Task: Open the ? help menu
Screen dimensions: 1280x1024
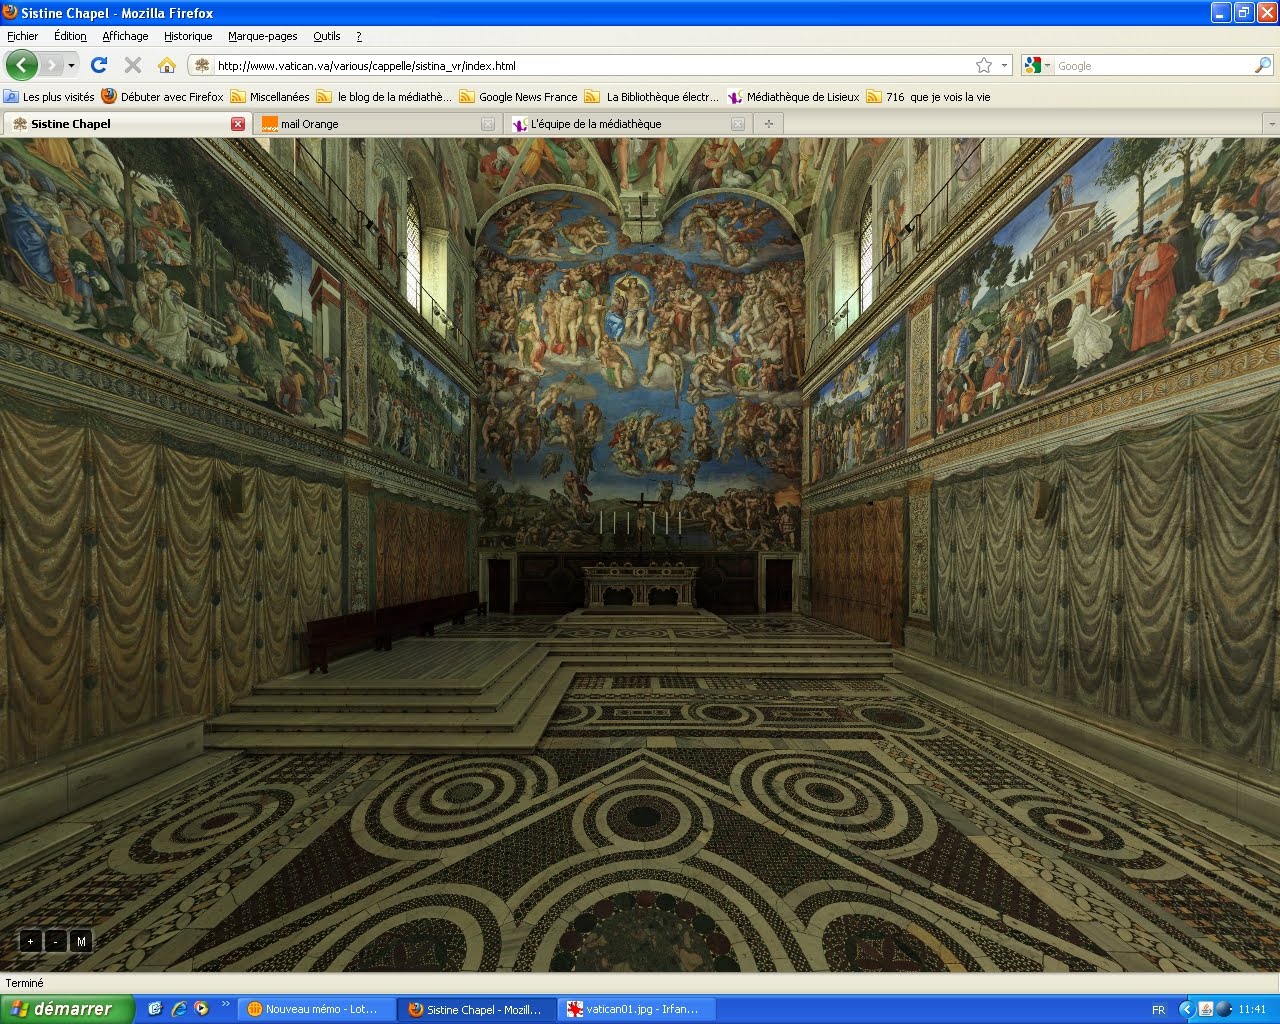Action: [359, 36]
